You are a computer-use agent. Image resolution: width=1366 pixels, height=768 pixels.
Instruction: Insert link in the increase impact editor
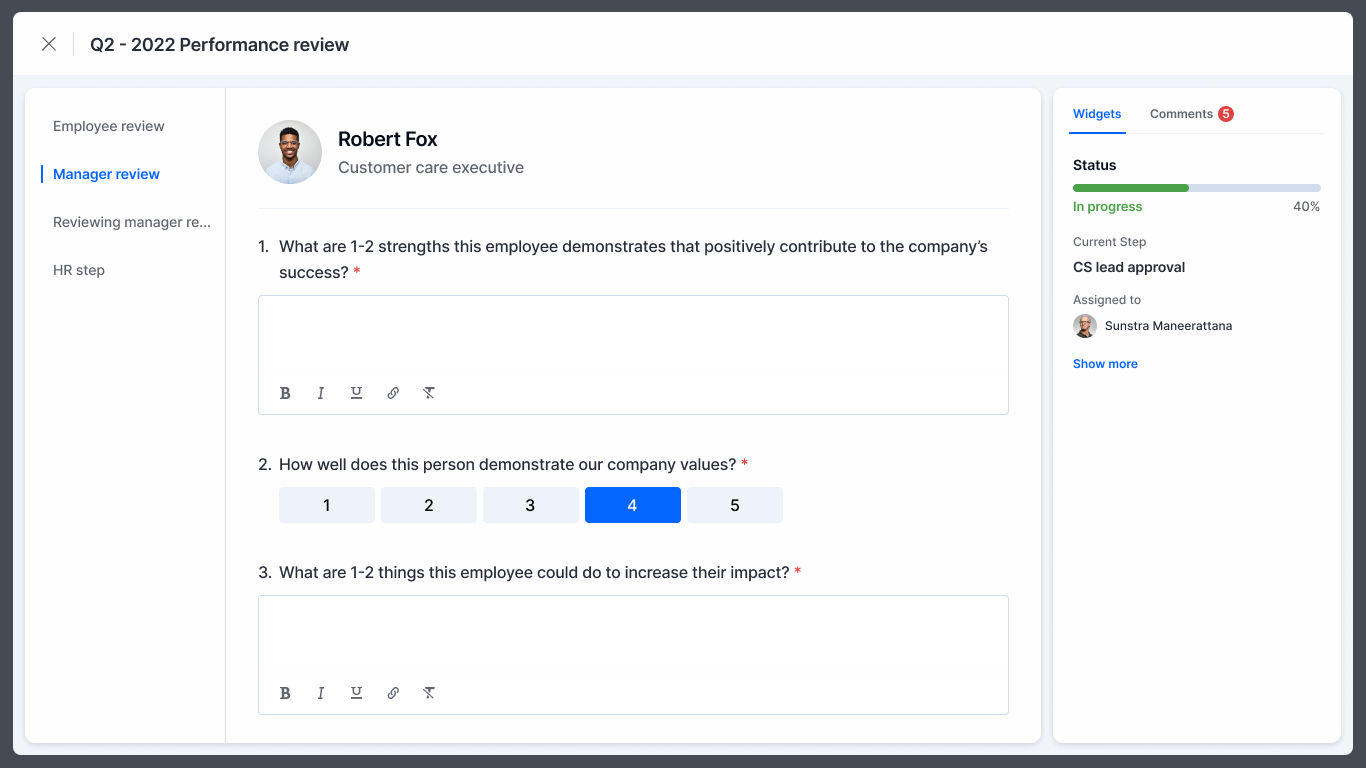(393, 693)
